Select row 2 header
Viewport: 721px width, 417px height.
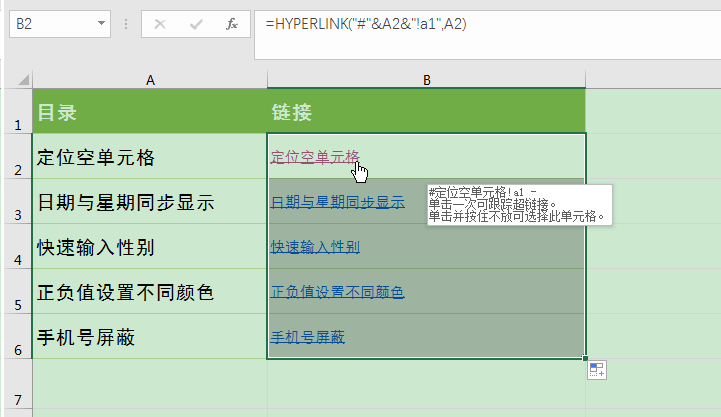[x=18, y=156]
